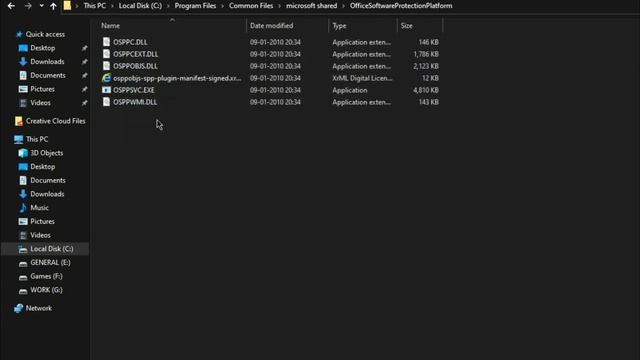Select OfficeSoftwareProtectionPlatform breadcrumb

[401, 6]
